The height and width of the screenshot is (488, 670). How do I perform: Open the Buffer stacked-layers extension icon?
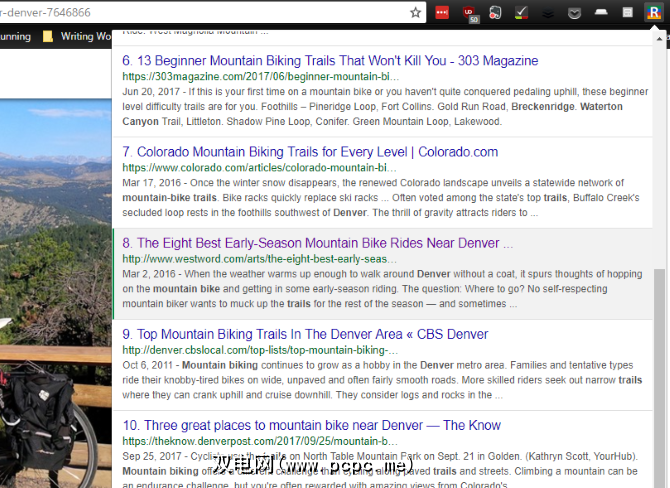(548, 13)
